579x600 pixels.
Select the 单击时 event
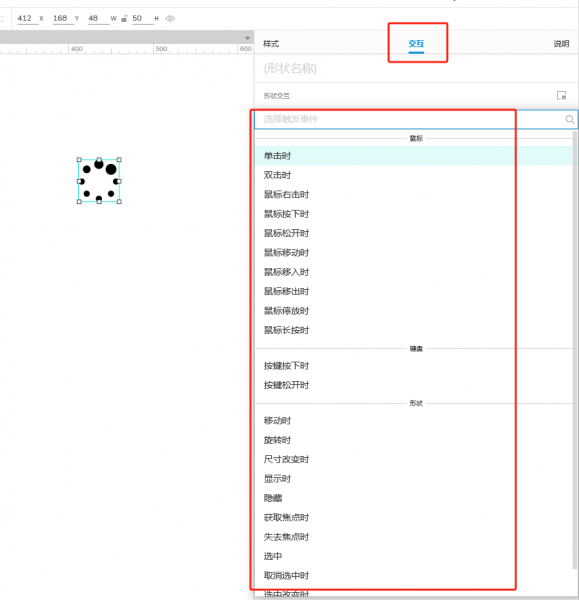(x=413, y=156)
